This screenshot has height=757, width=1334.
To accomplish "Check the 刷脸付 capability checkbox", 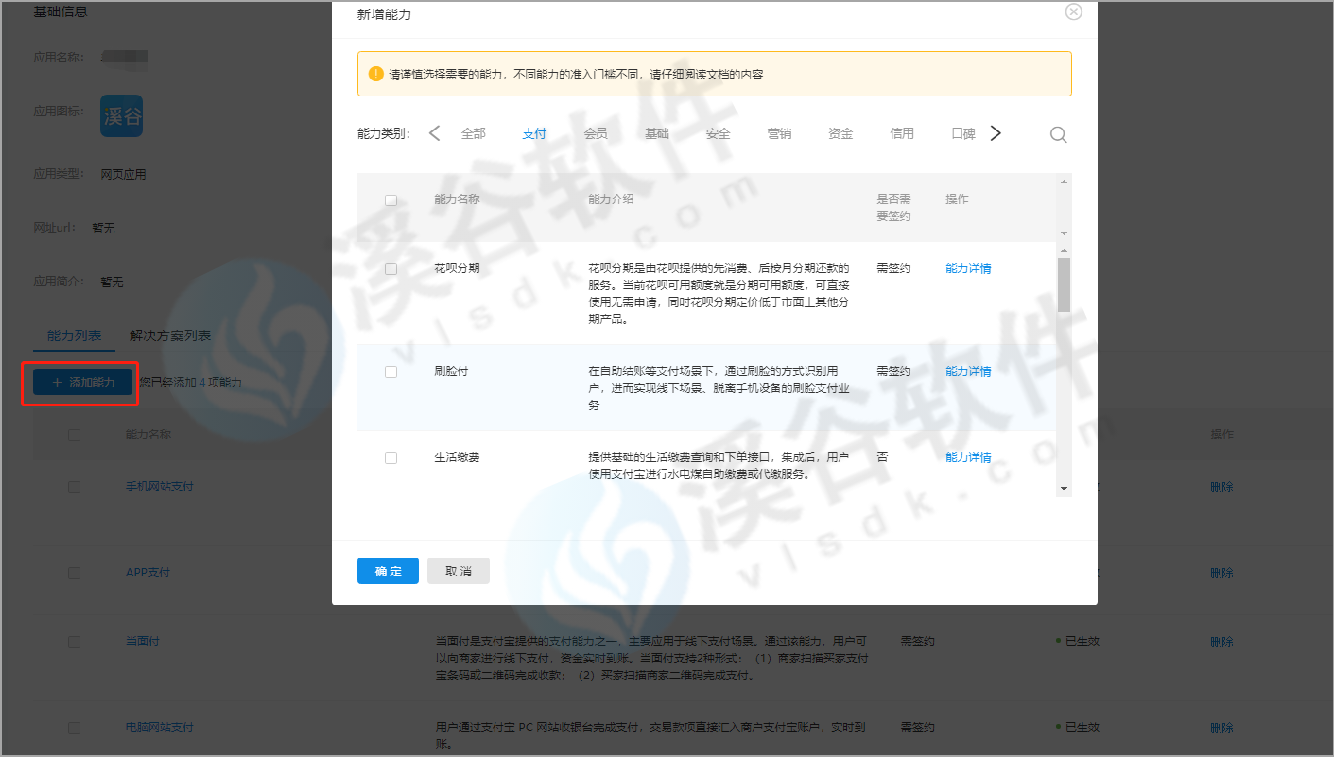I will pos(391,372).
